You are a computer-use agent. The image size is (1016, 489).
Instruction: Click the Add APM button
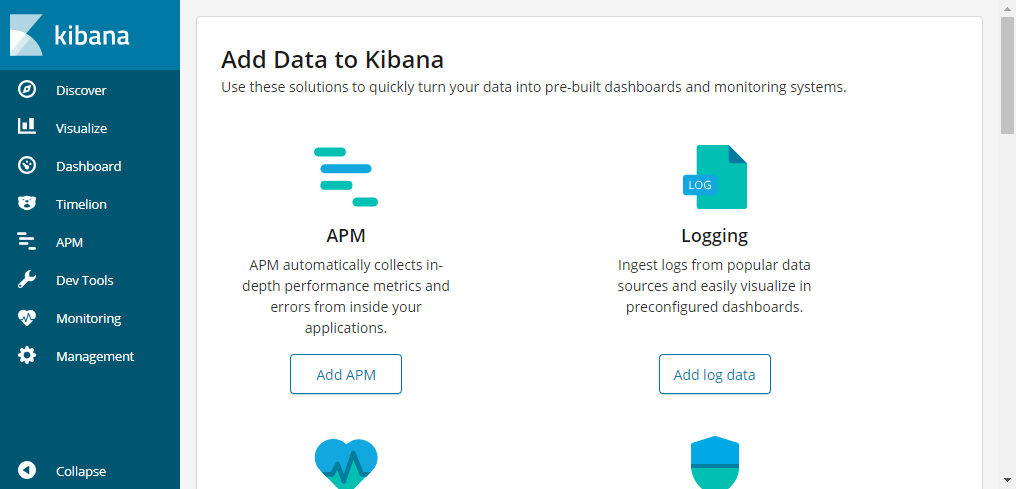coord(346,374)
